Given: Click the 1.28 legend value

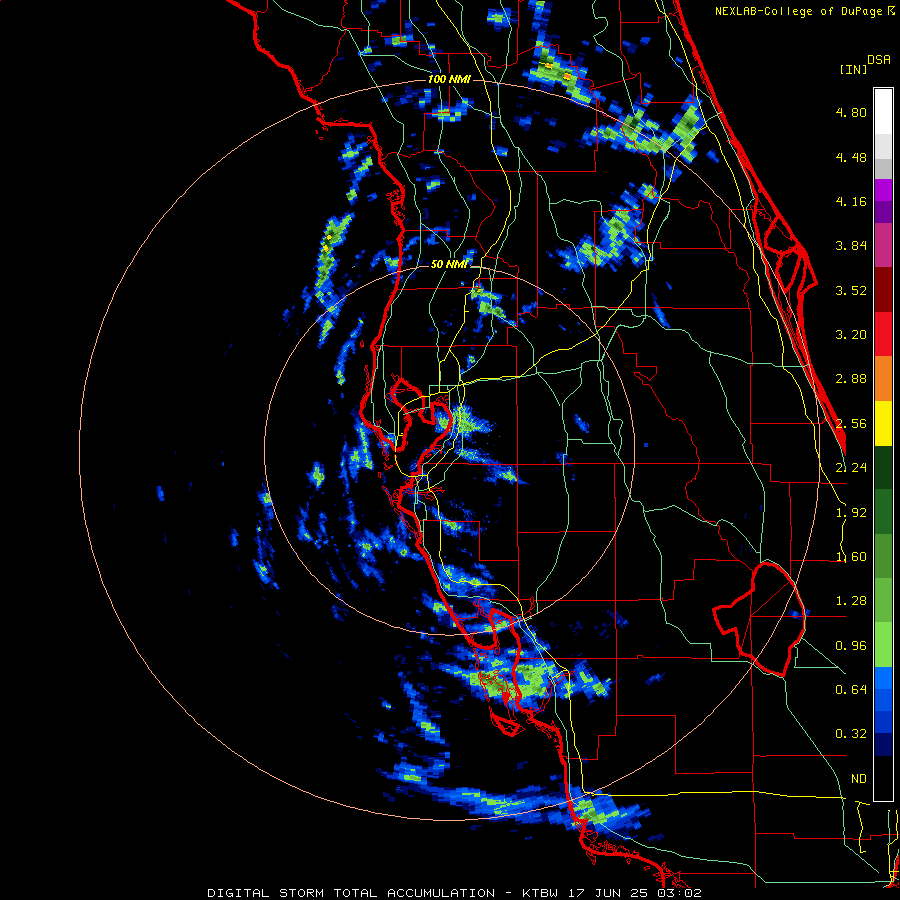Looking at the screenshot, I should pyautogui.click(x=851, y=601).
